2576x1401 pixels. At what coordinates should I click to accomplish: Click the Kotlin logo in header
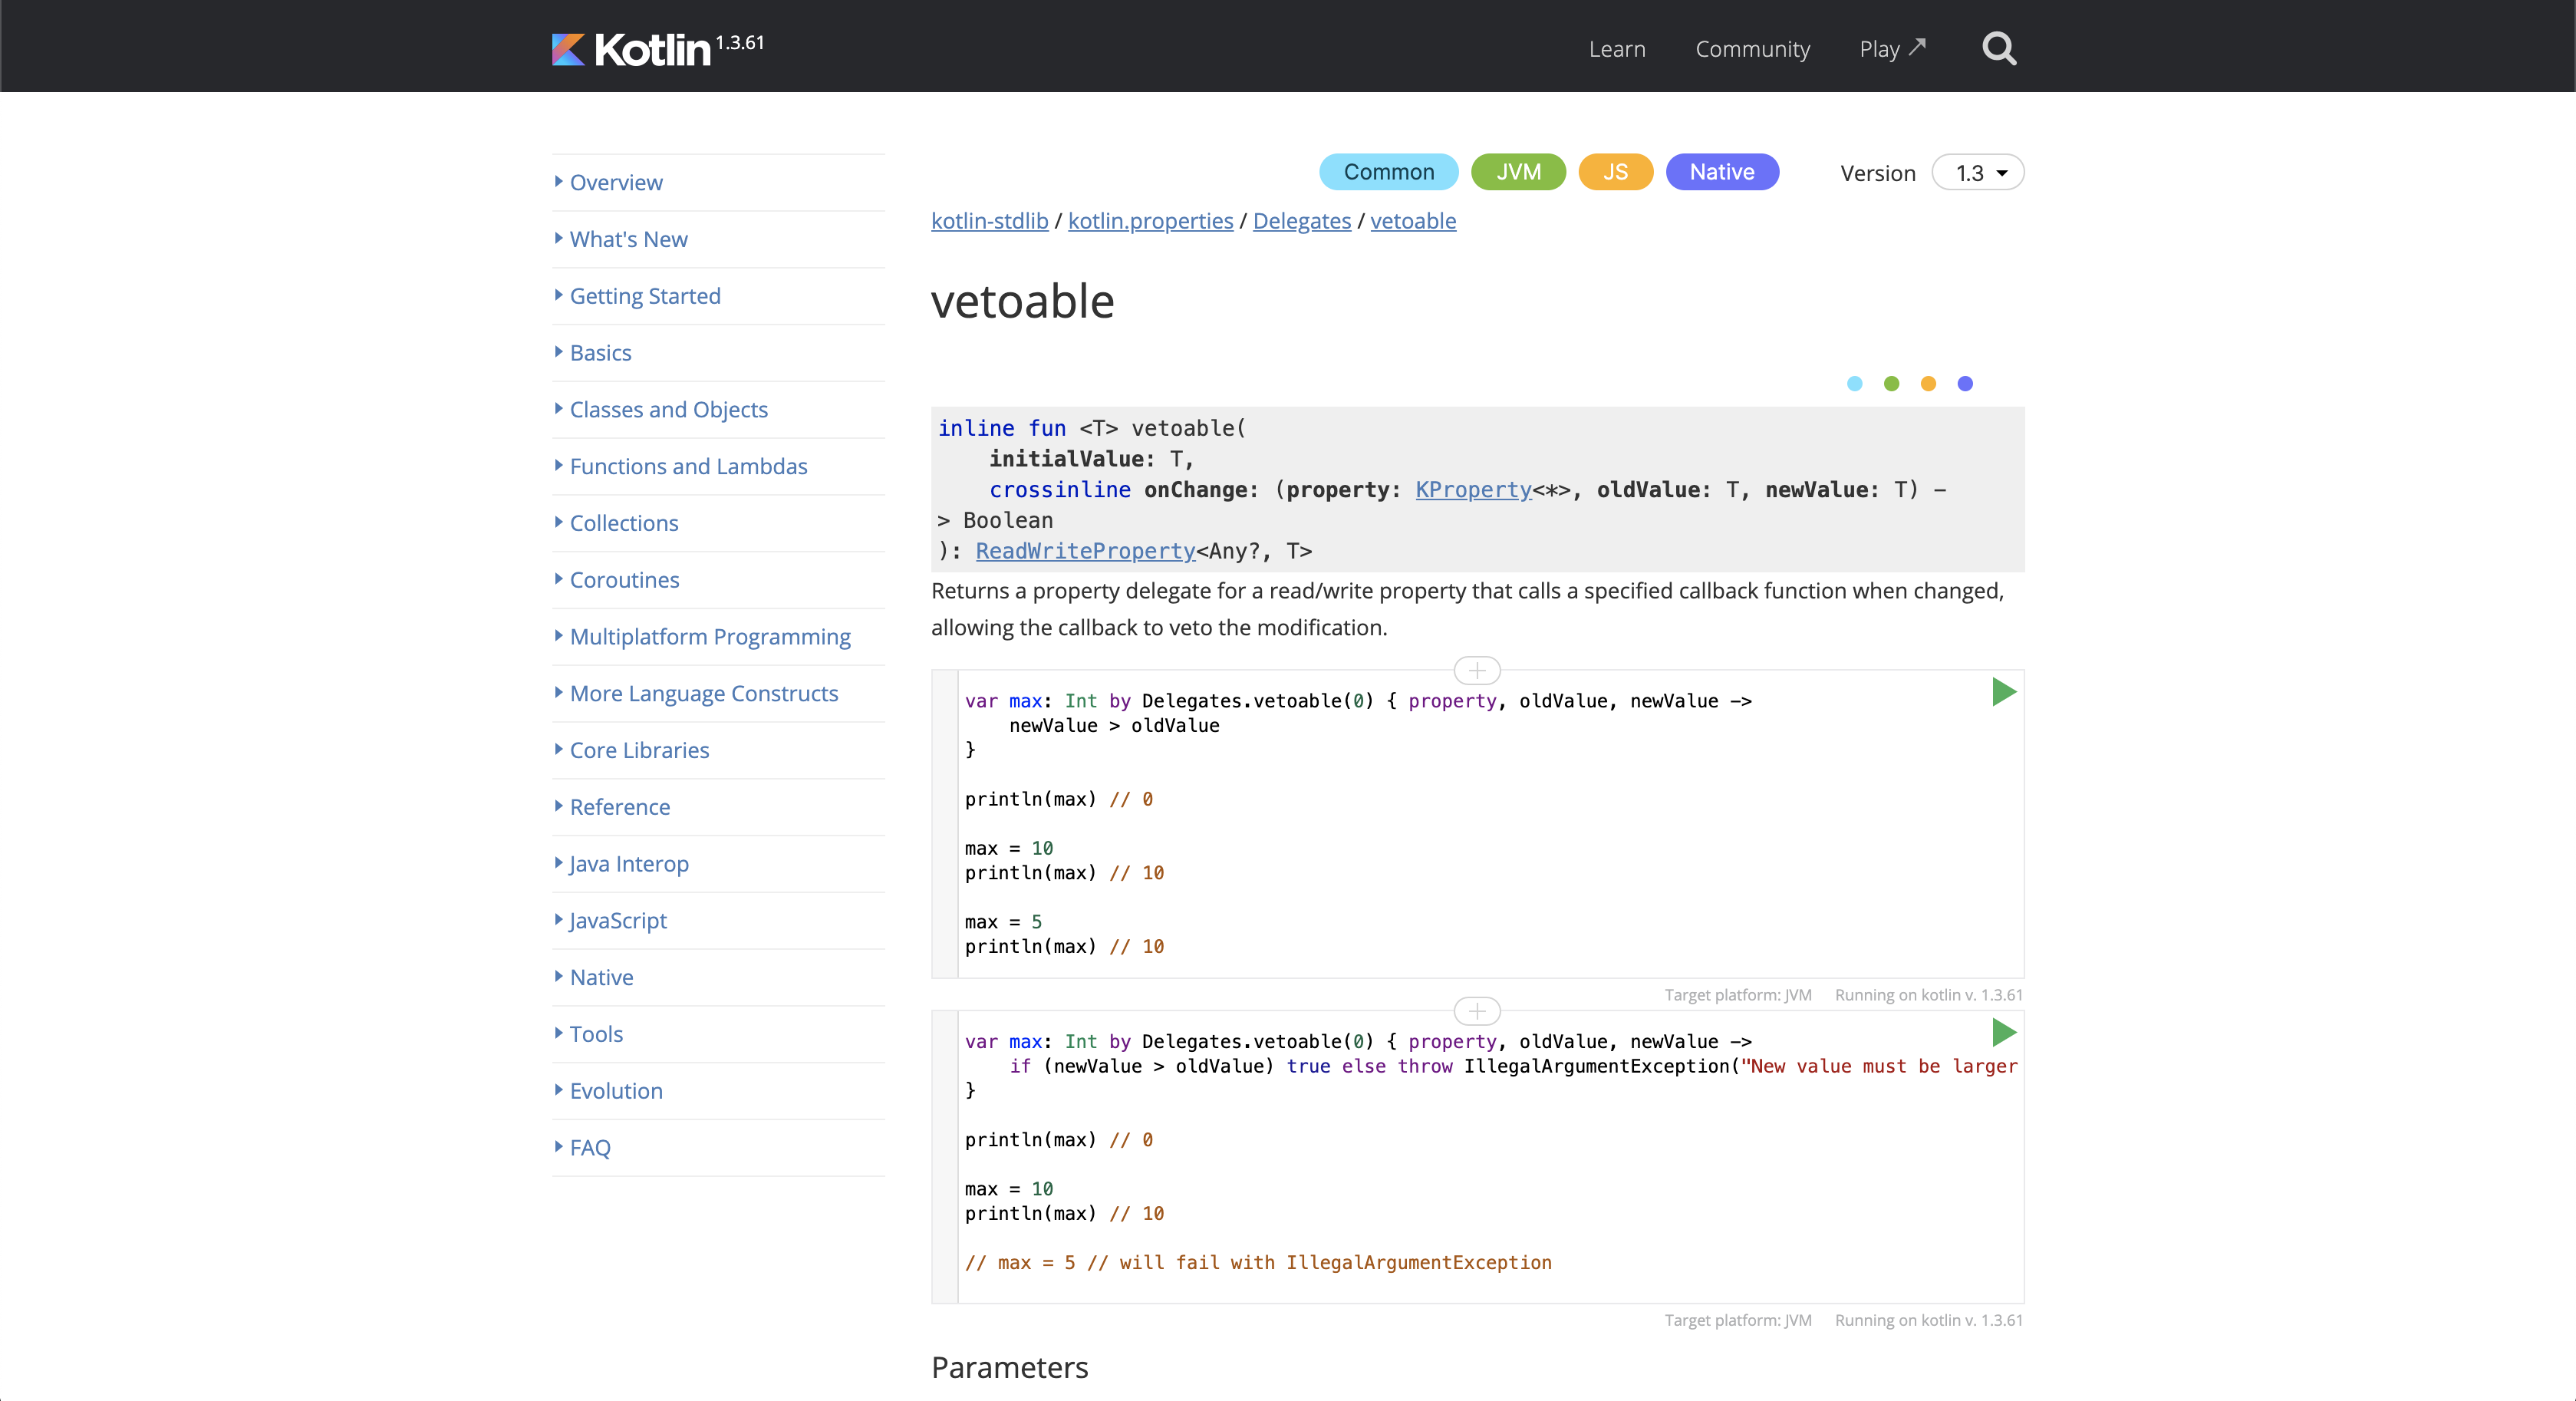click(x=631, y=49)
